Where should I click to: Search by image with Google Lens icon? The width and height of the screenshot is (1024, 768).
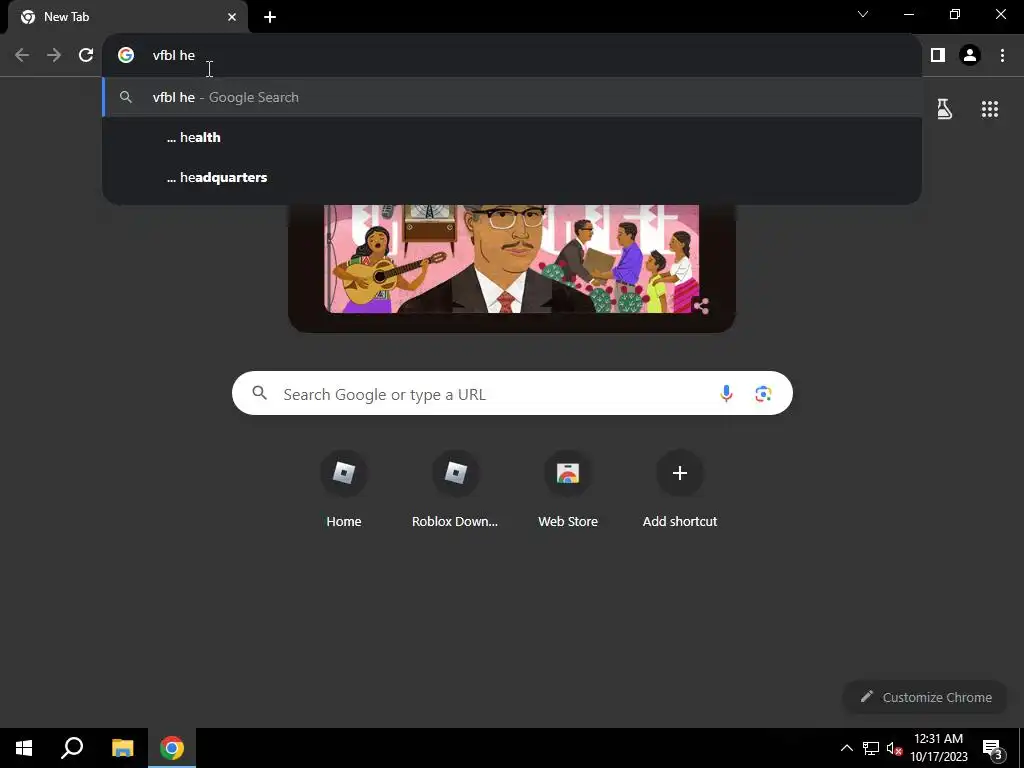coord(763,393)
